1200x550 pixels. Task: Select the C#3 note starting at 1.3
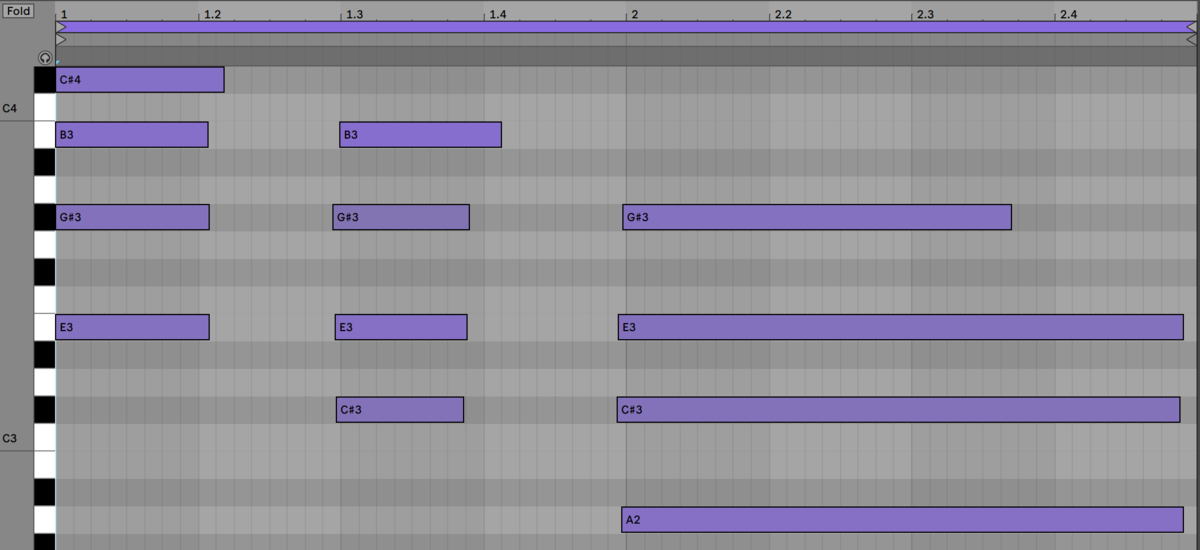[400, 410]
